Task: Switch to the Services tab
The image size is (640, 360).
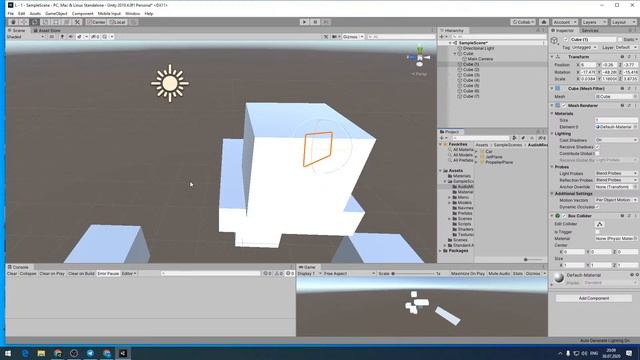Action: (590, 31)
